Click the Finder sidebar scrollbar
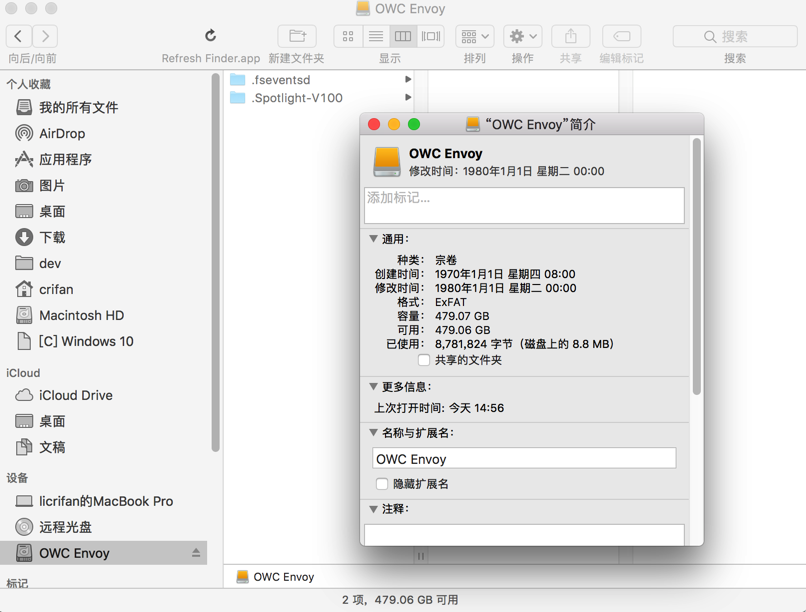This screenshot has width=806, height=612. [215, 263]
